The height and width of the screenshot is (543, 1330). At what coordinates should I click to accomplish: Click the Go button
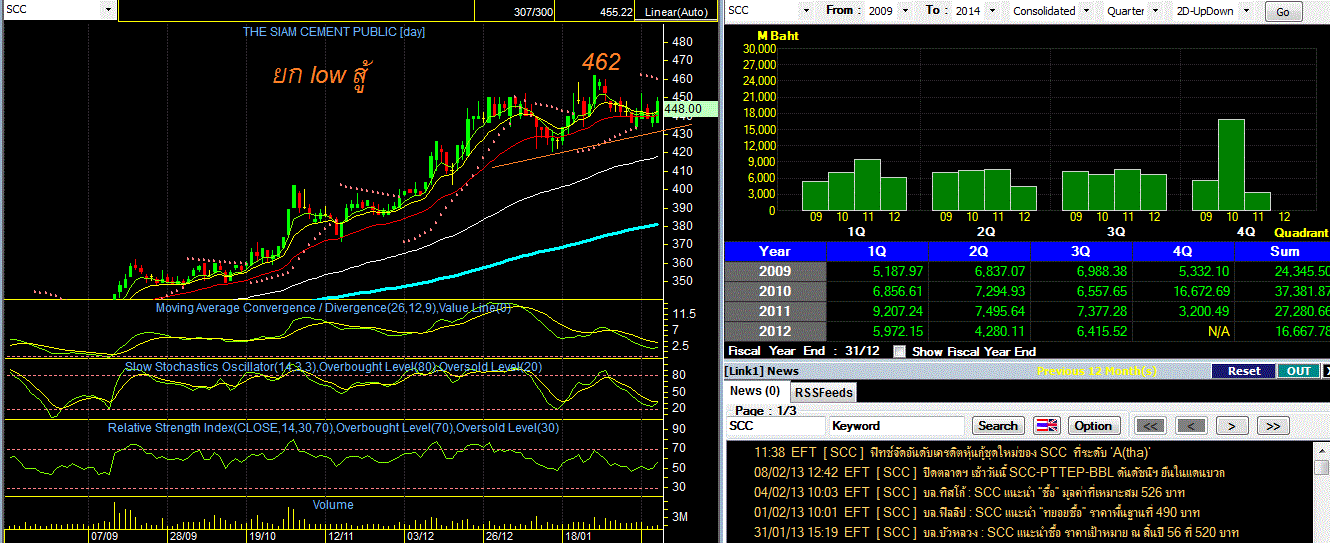click(1283, 12)
